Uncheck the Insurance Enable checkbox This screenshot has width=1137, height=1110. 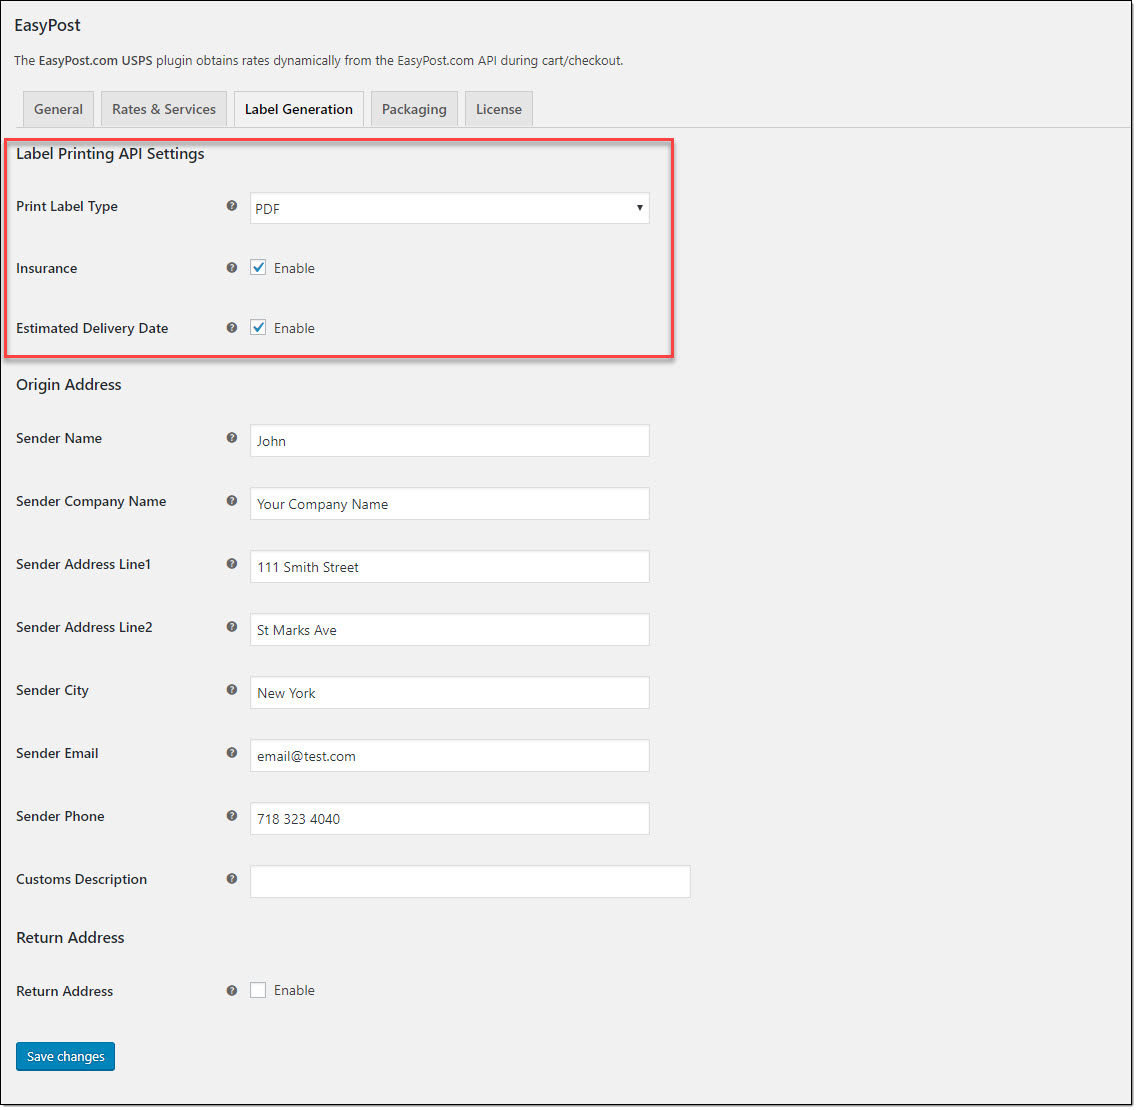[x=258, y=268]
